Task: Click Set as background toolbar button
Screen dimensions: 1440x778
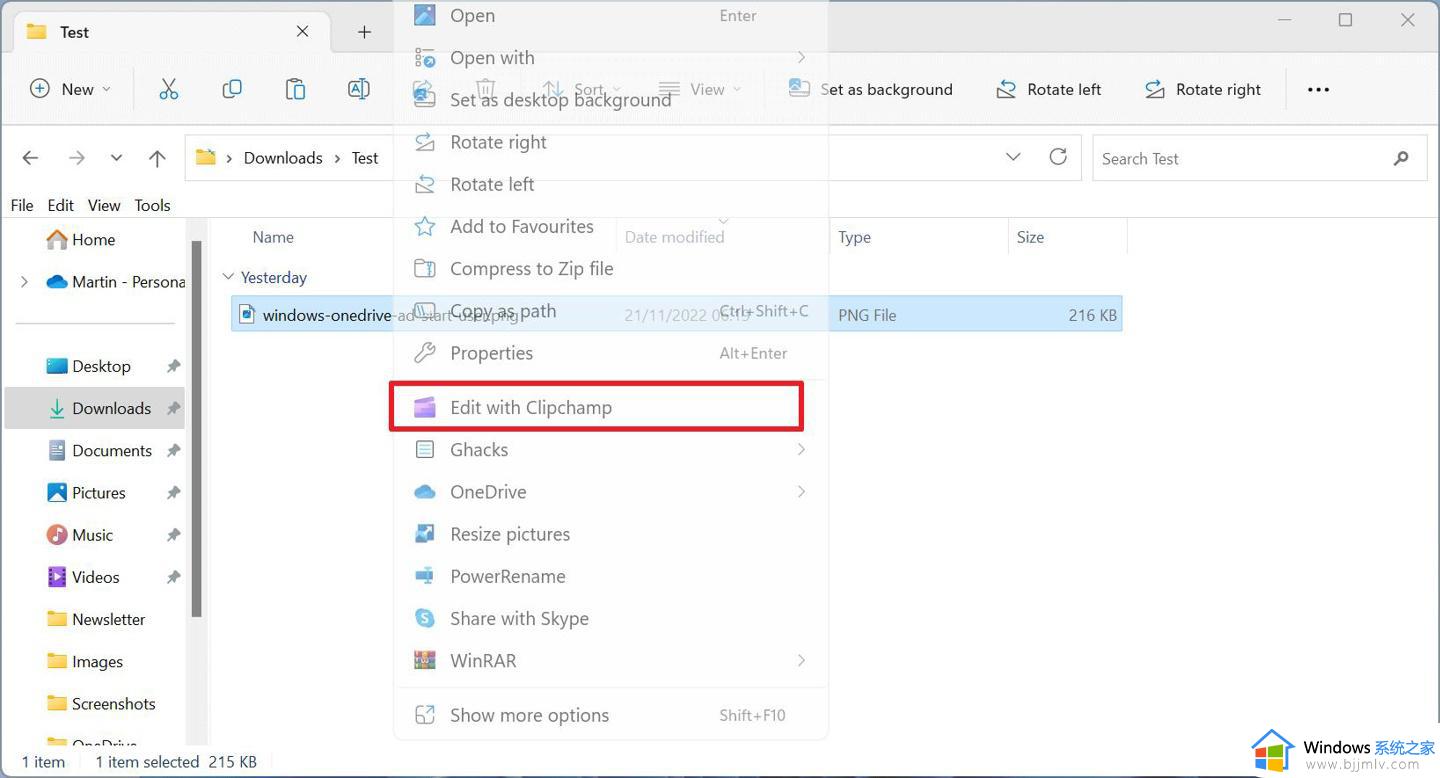Action: pyautogui.click(x=871, y=89)
